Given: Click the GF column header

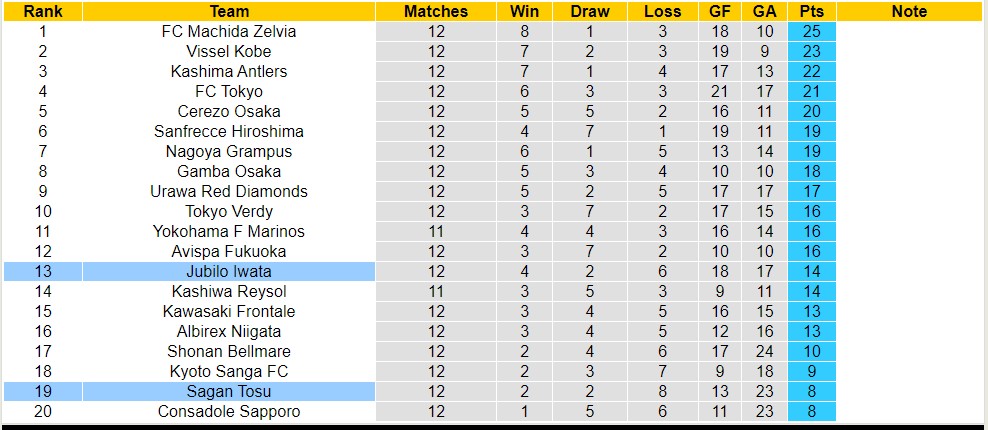Looking at the screenshot, I should (717, 12).
